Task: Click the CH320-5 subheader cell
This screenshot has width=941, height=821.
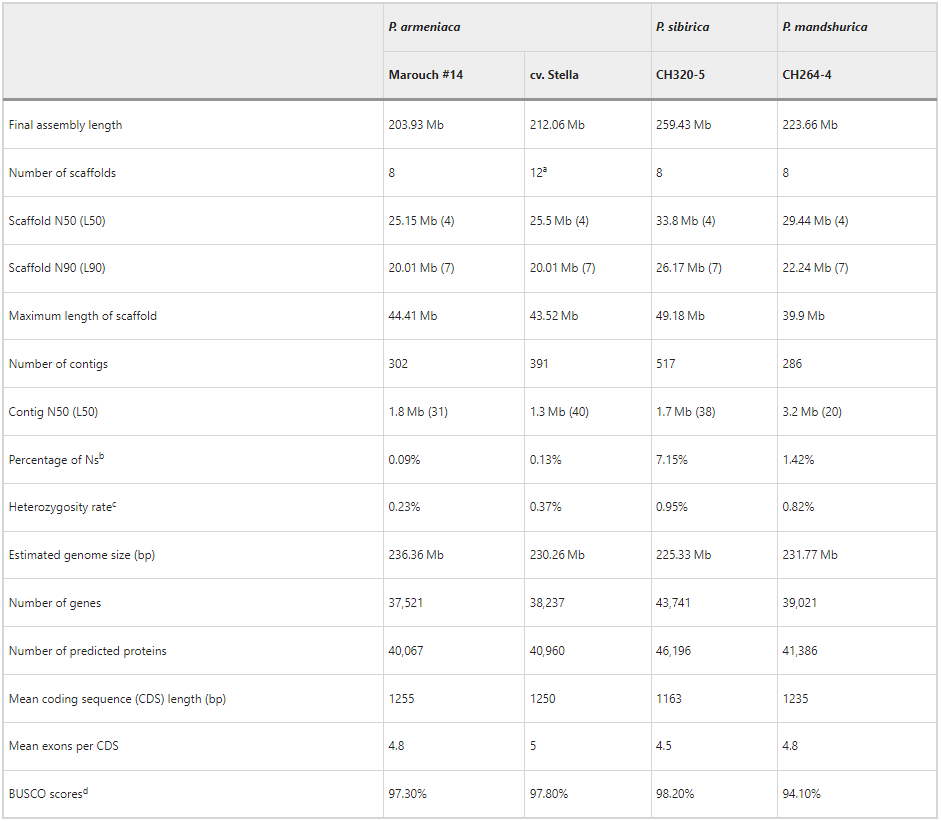Action: [680, 75]
